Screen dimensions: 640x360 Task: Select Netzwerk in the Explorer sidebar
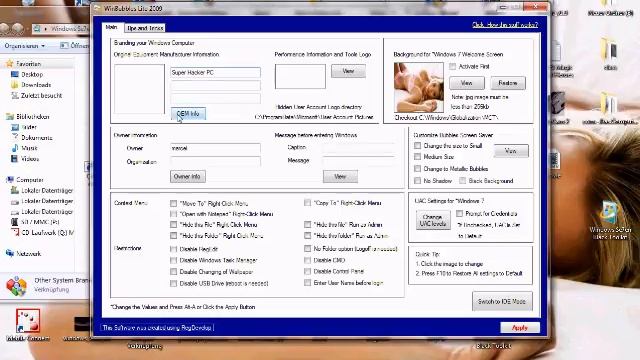pos(28,253)
